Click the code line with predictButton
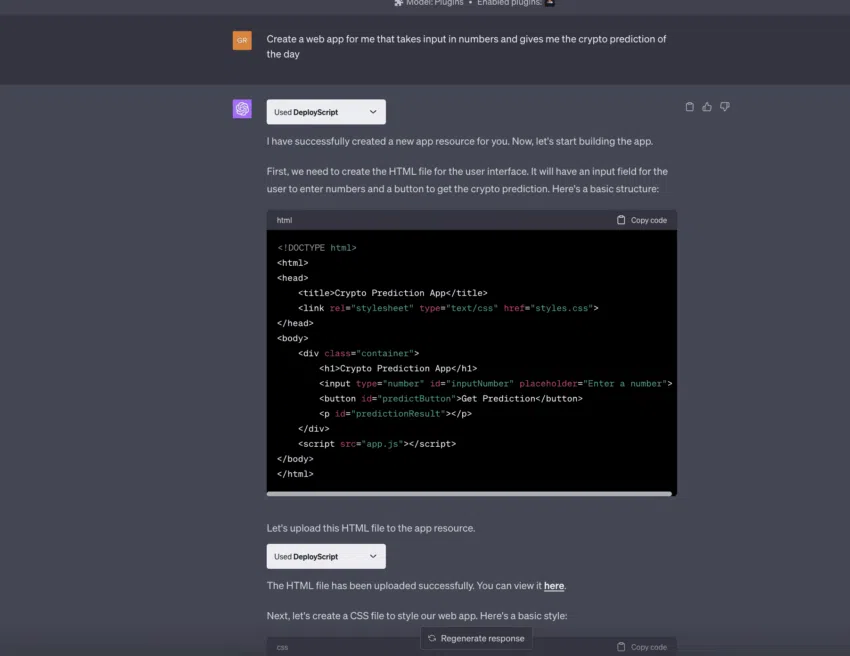This screenshot has height=656, width=850. (450, 398)
